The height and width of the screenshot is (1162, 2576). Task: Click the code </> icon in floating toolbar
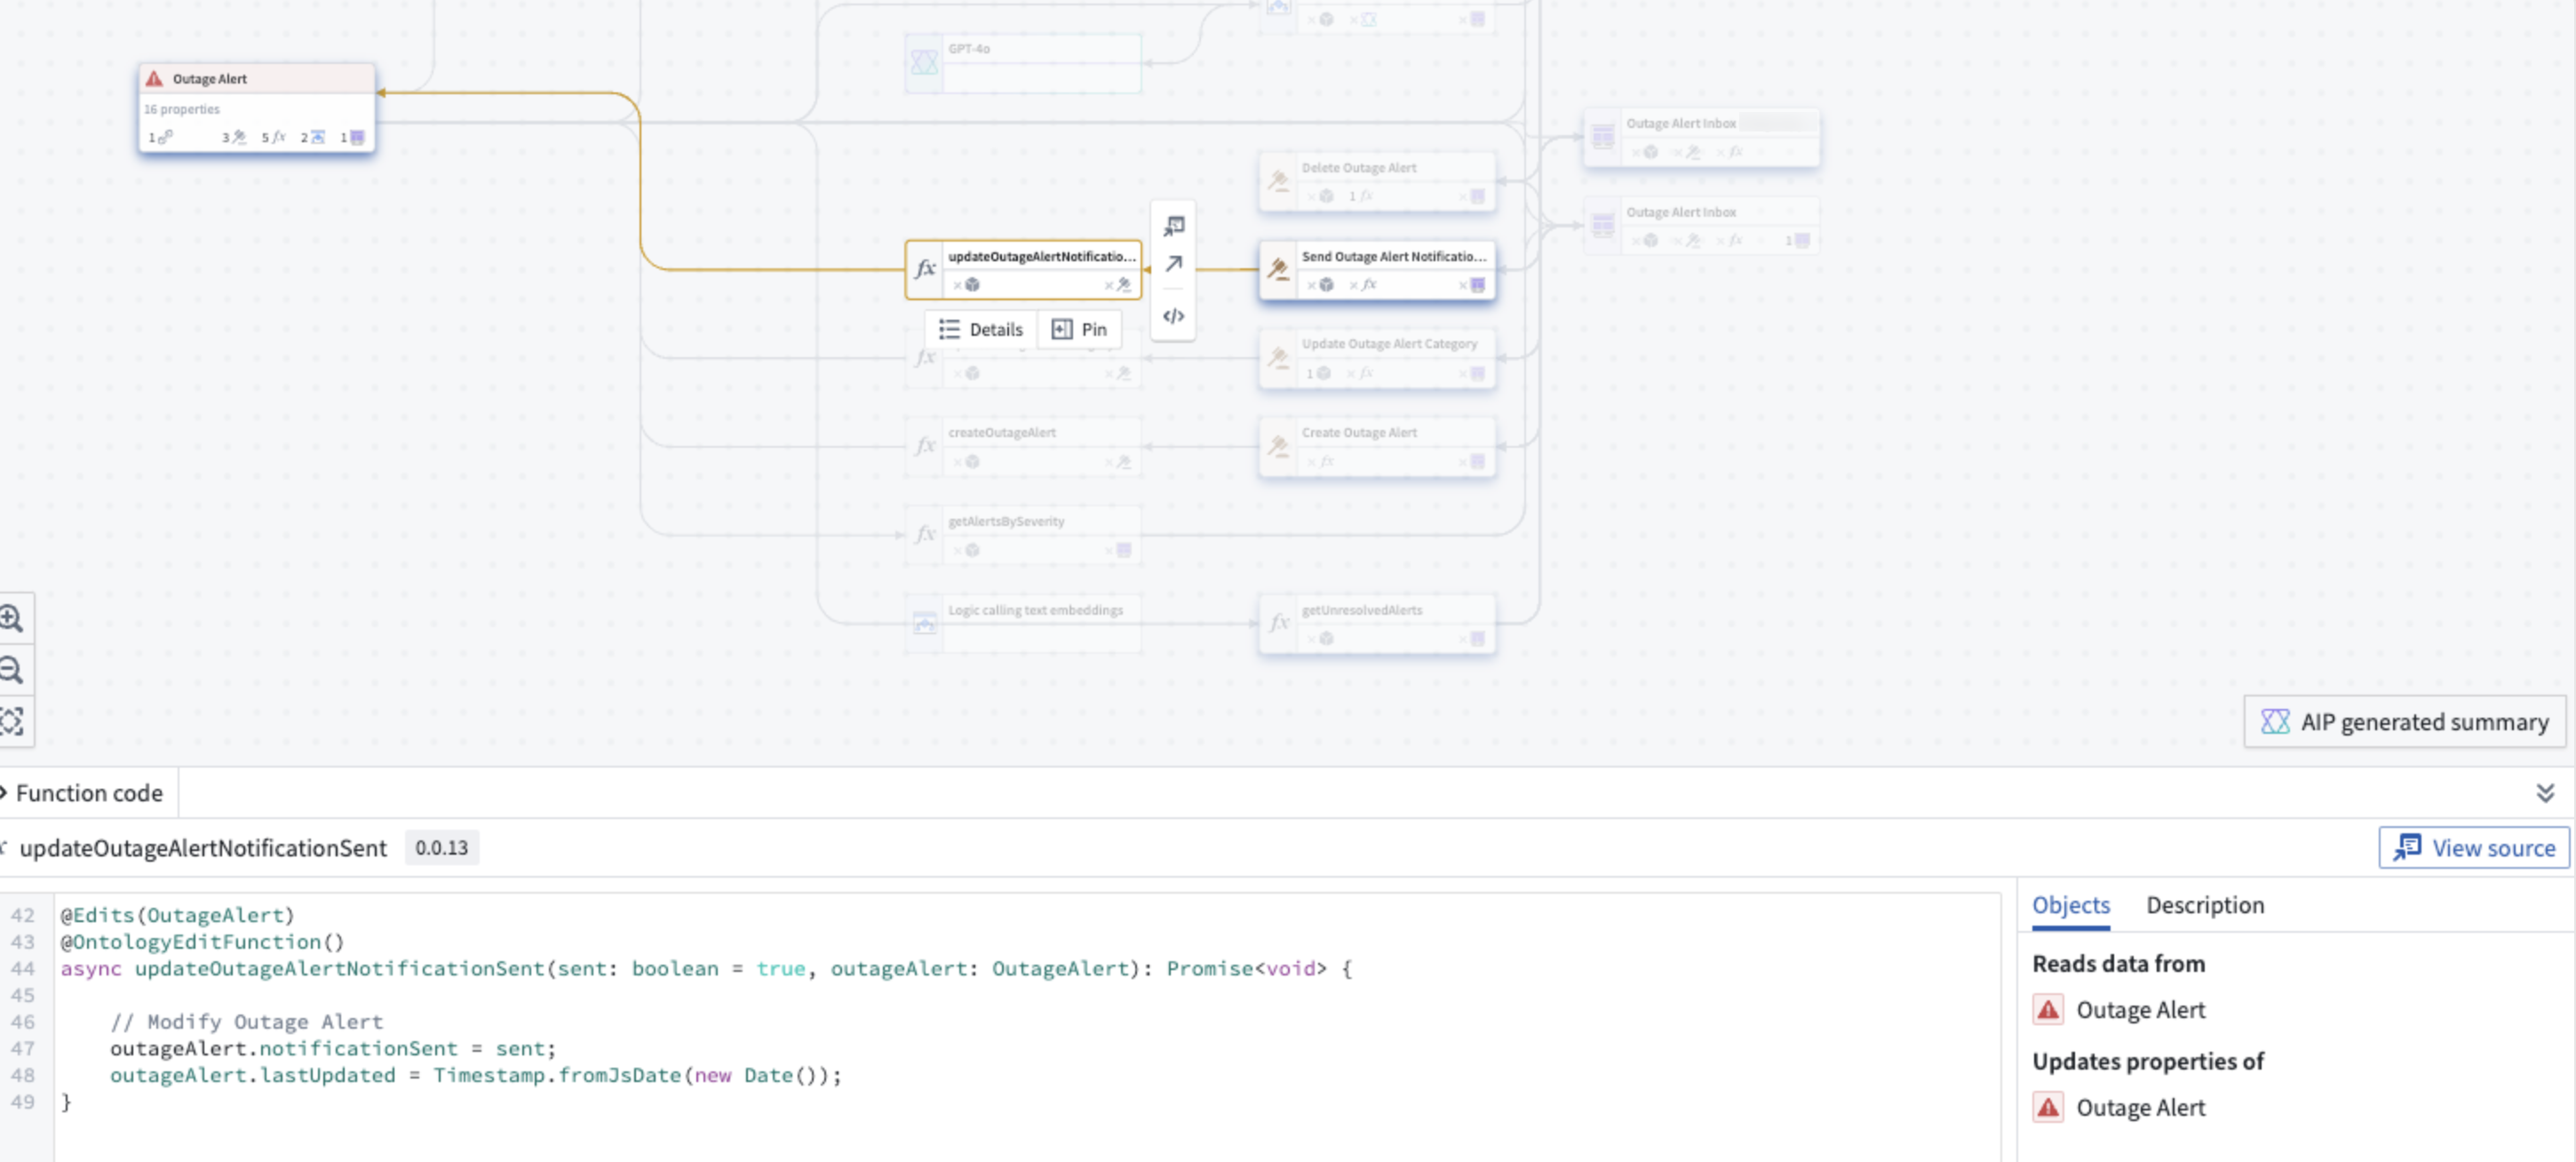(1173, 316)
